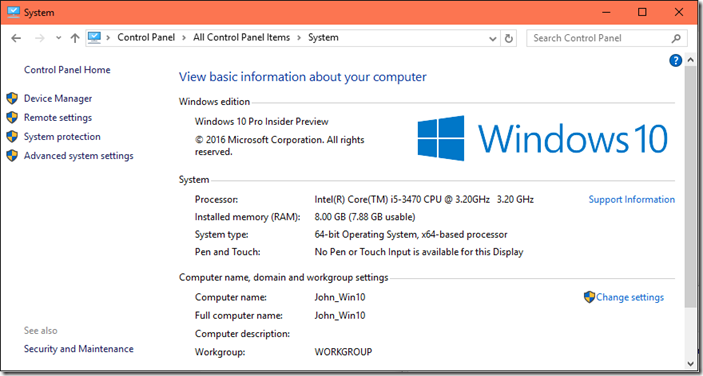Click the scrollbar down arrow
Image resolution: width=703 pixels, height=376 pixels.
(x=690, y=363)
